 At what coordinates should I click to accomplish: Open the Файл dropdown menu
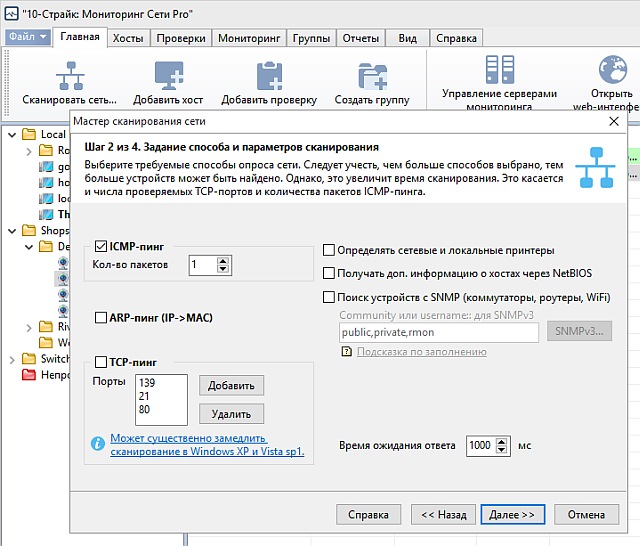tap(28, 37)
